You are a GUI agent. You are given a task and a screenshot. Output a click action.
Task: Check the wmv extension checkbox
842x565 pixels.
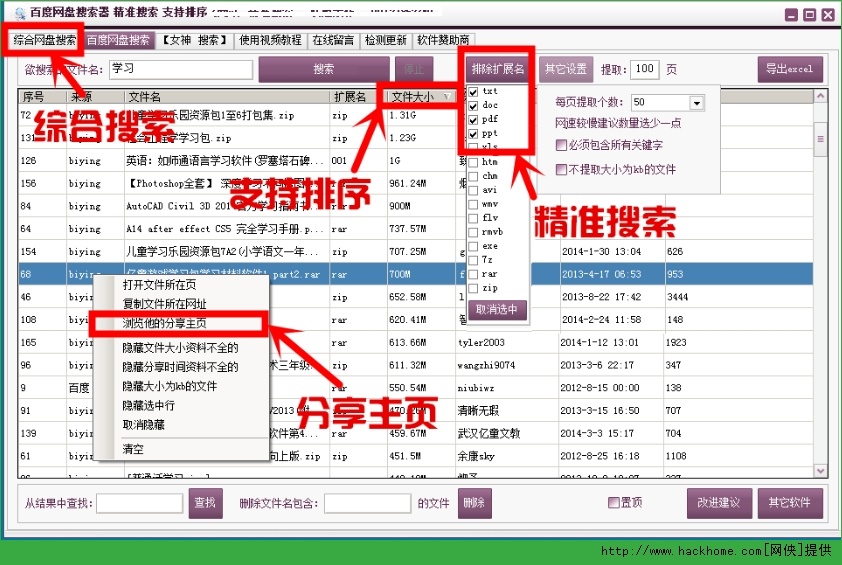point(473,204)
